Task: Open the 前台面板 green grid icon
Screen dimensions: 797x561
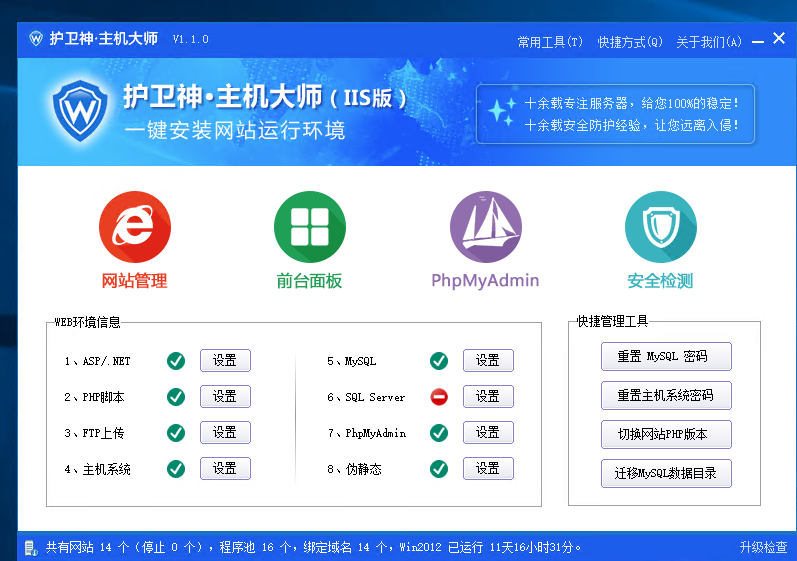Action: [310, 227]
